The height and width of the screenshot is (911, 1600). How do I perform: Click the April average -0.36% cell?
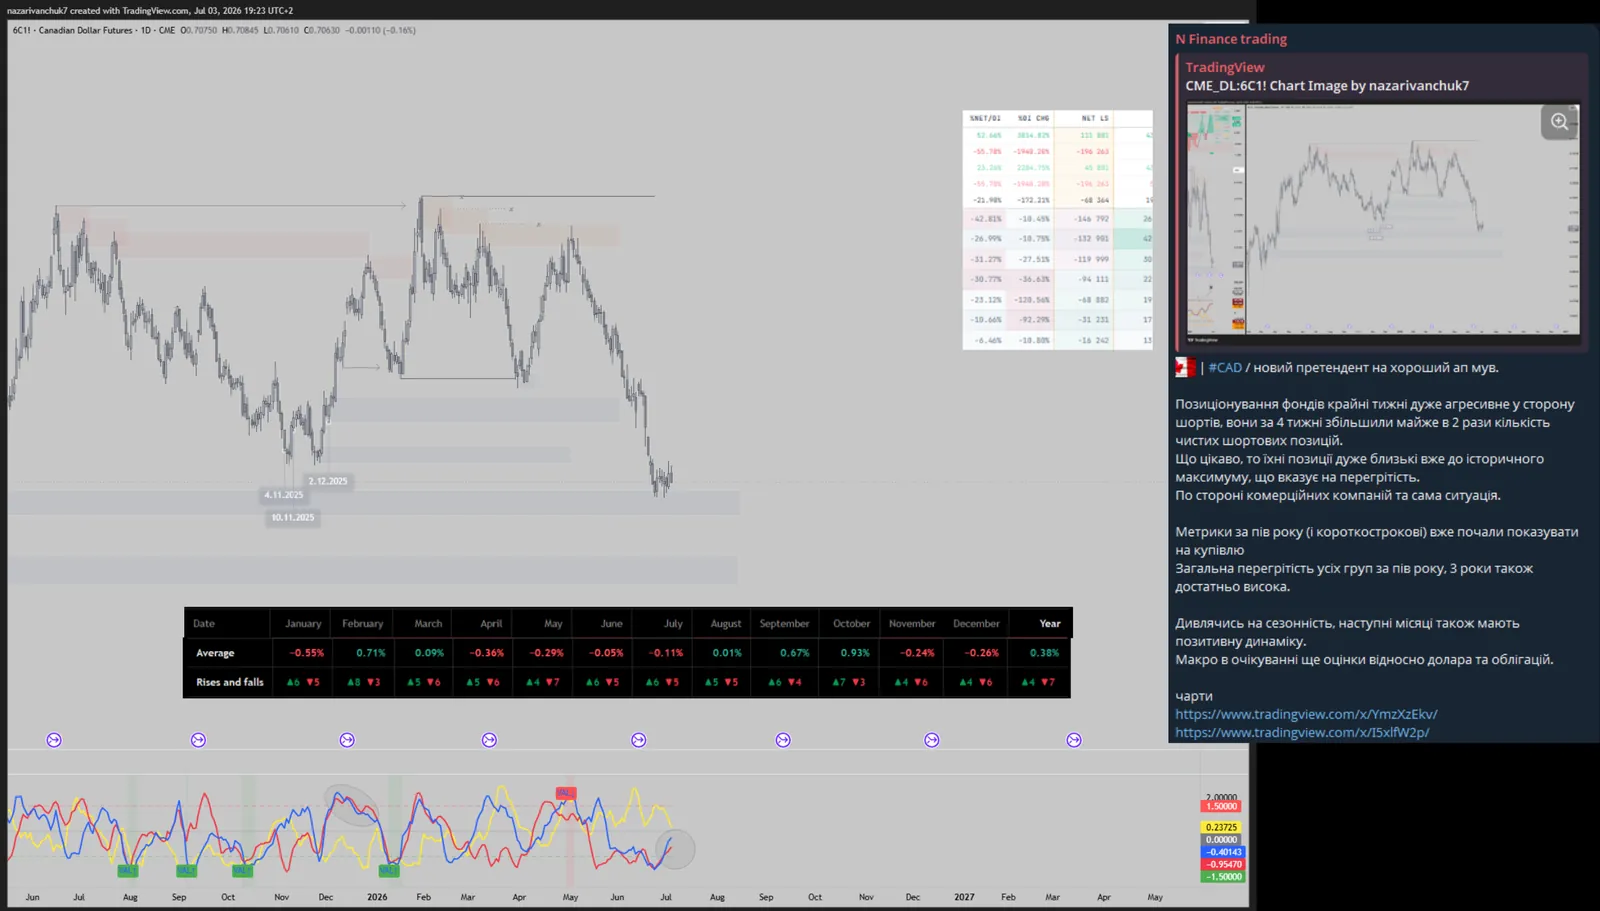(487, 653)
